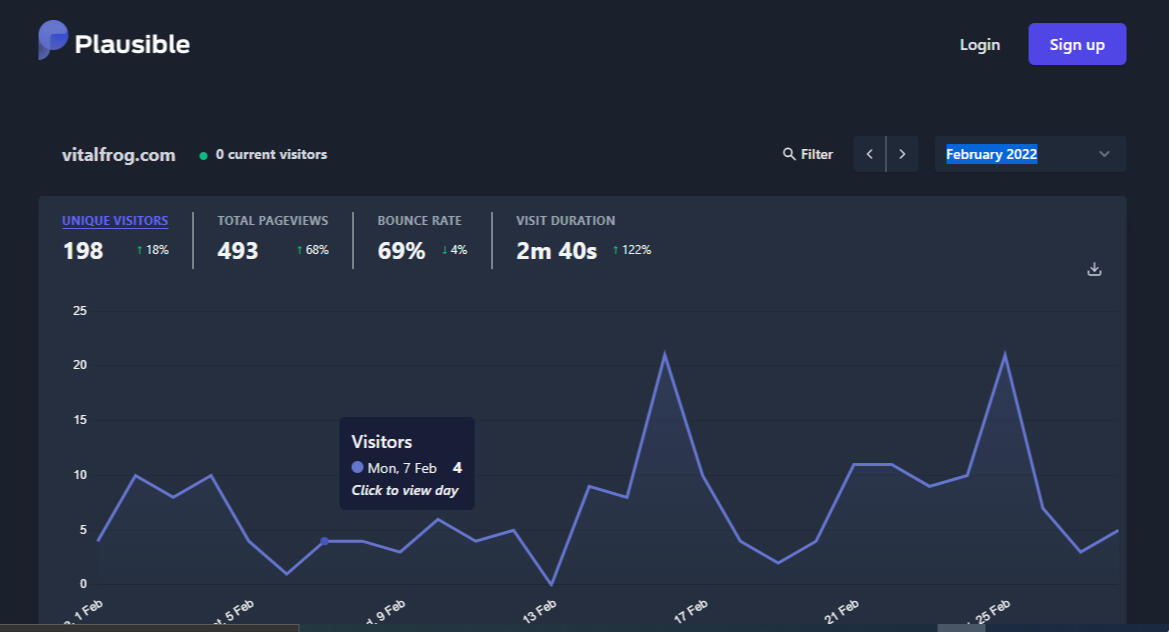The width and height of the screenshot is (1169, 632).
Task: Click the graph peak before 17 Feb
Action: tap(664, 354)
